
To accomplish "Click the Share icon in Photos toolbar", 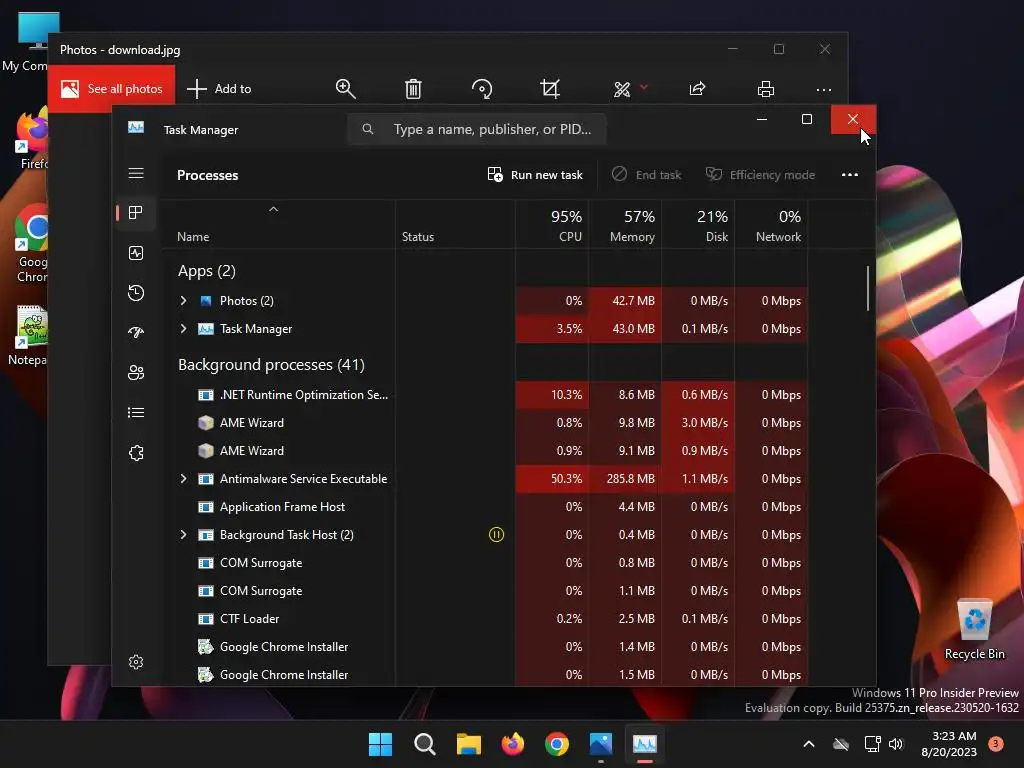I will click(x=697, y=88).
